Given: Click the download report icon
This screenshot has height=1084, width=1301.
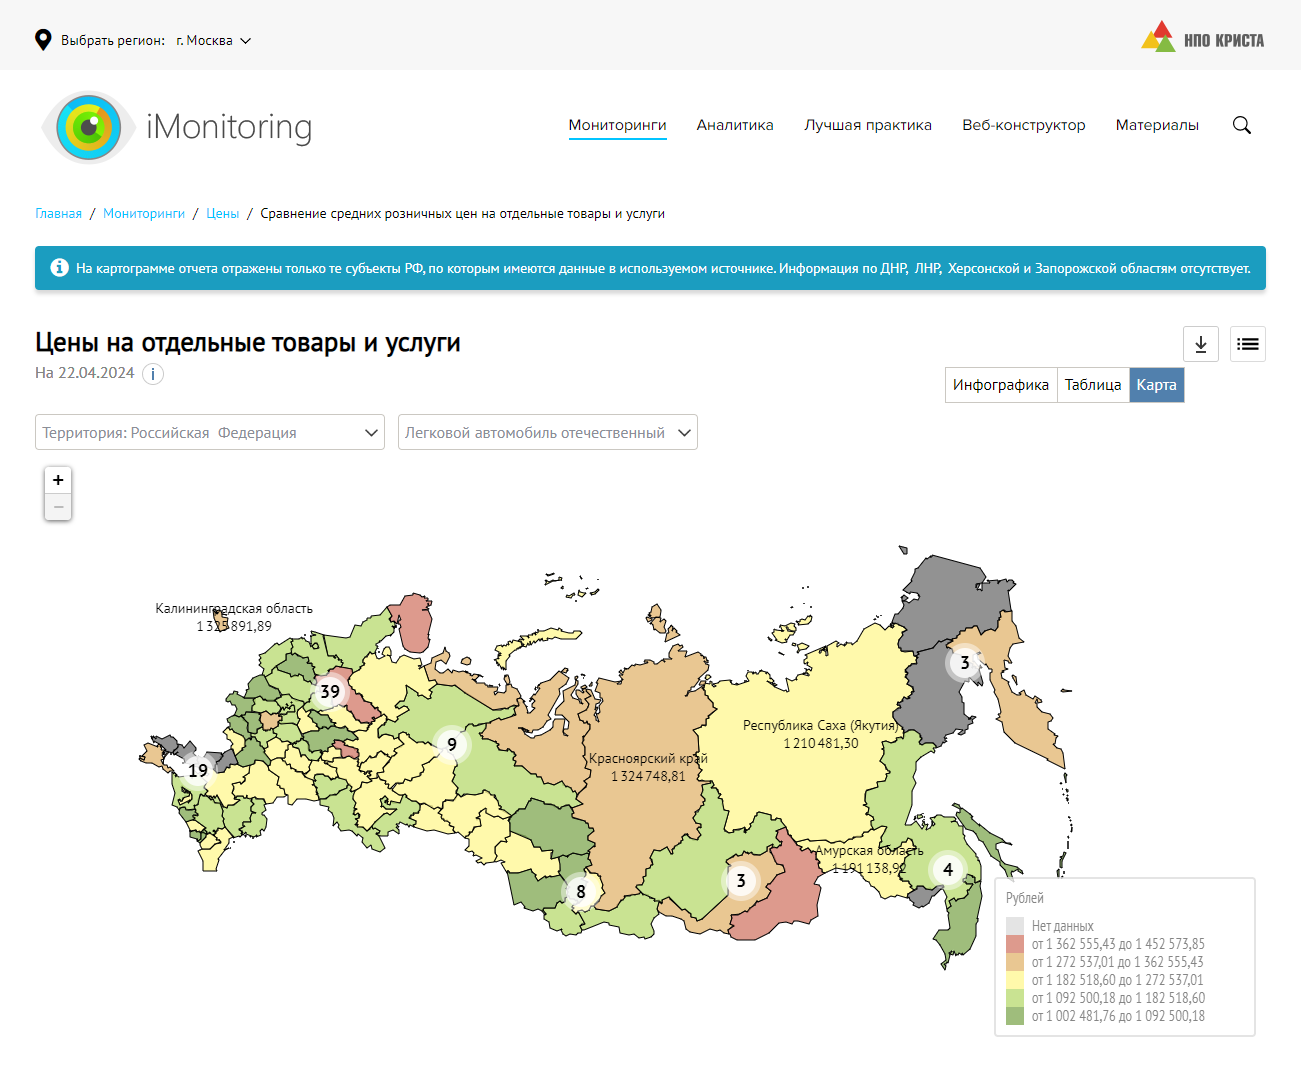Looking at the screenshot, I should [1200, 344].
